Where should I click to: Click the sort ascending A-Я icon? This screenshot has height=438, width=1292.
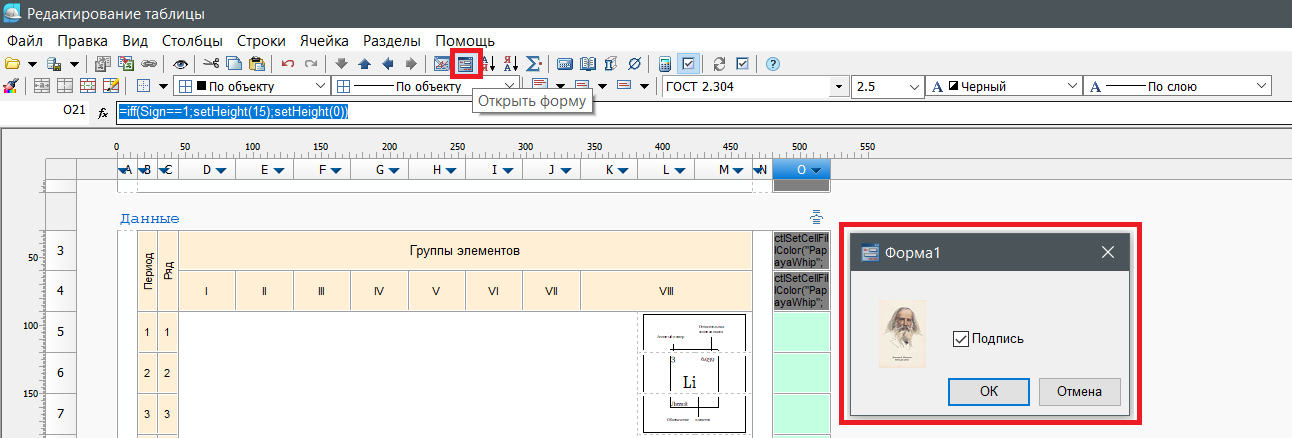(489, 64)
